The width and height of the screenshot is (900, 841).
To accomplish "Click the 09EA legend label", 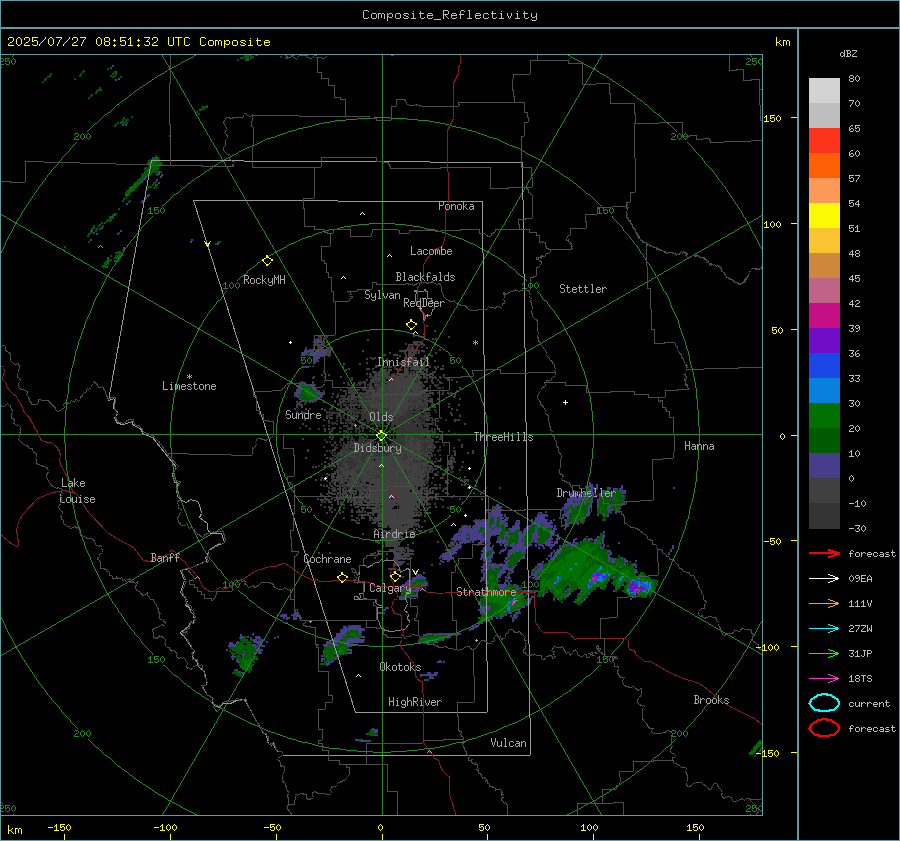I will pos(860,579).
